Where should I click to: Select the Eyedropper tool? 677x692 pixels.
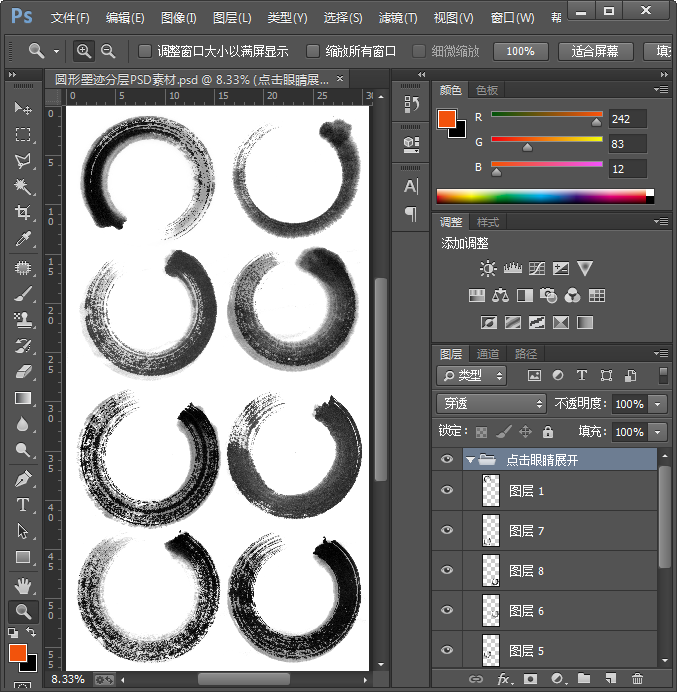click(23, 239)
